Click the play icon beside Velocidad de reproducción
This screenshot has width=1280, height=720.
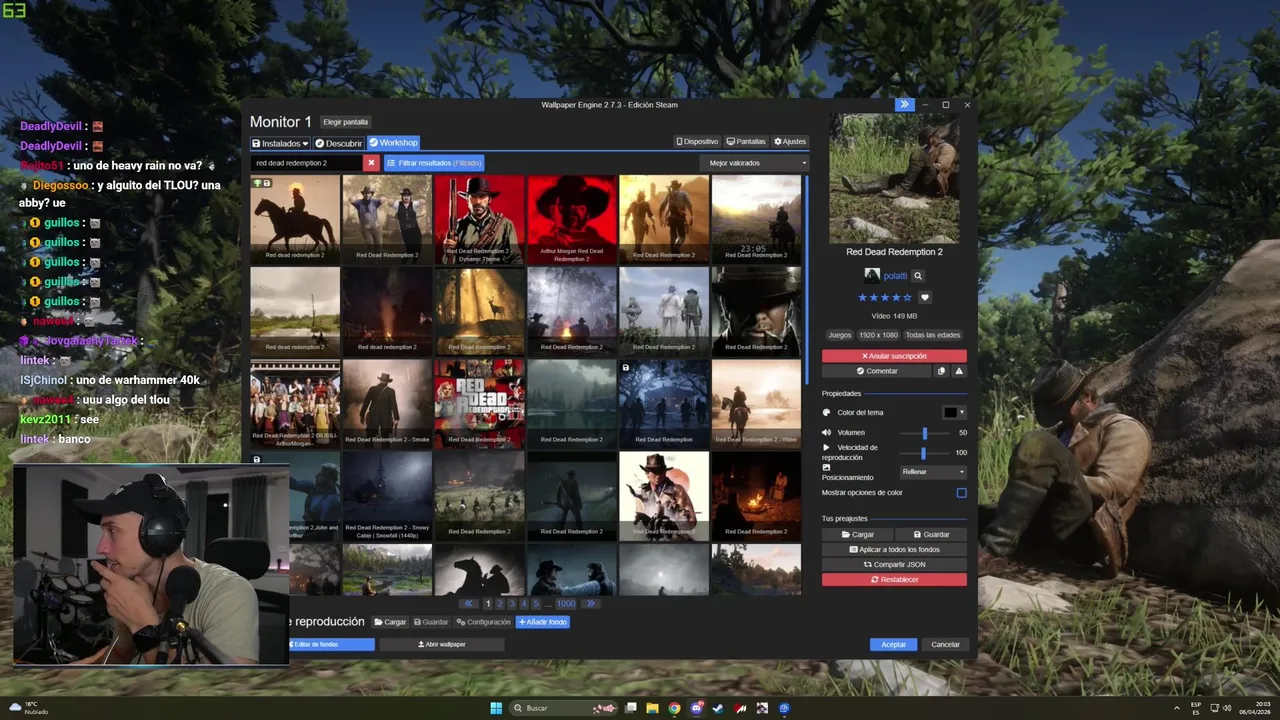click(826, 447)
